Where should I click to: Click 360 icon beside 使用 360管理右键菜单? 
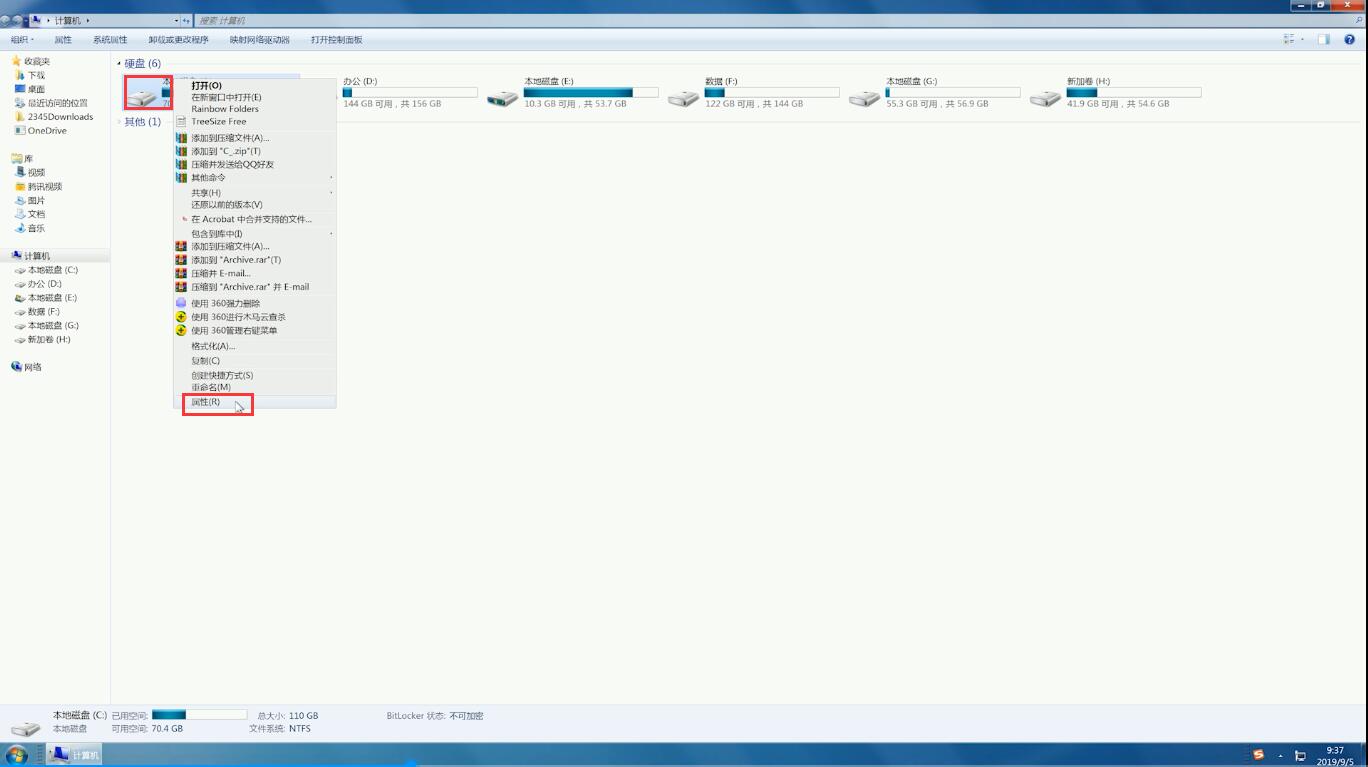(181, 330)
